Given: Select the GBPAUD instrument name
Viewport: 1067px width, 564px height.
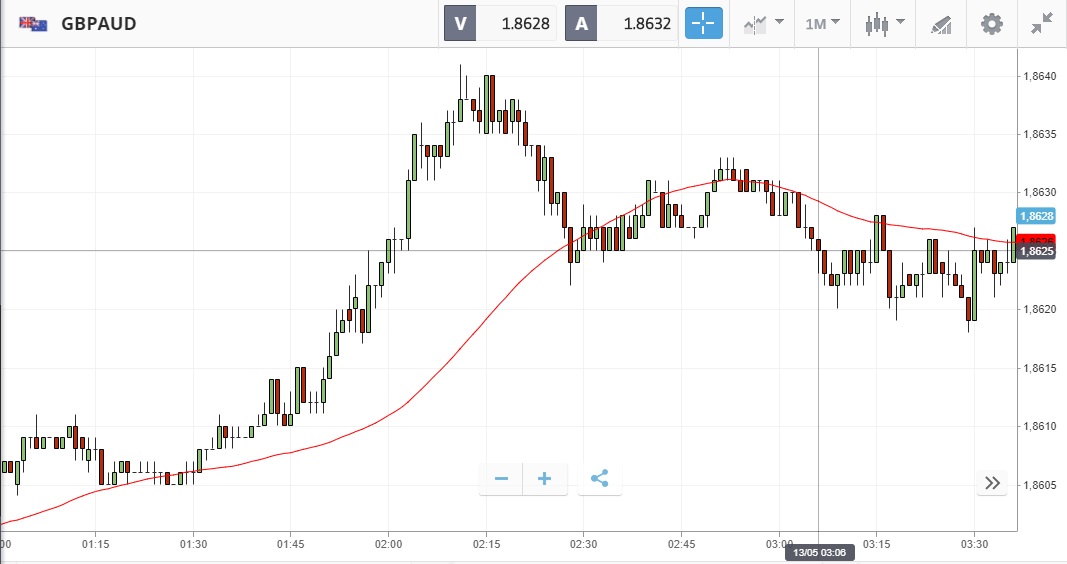Looking at the screenshot, I should coord(99,24).
